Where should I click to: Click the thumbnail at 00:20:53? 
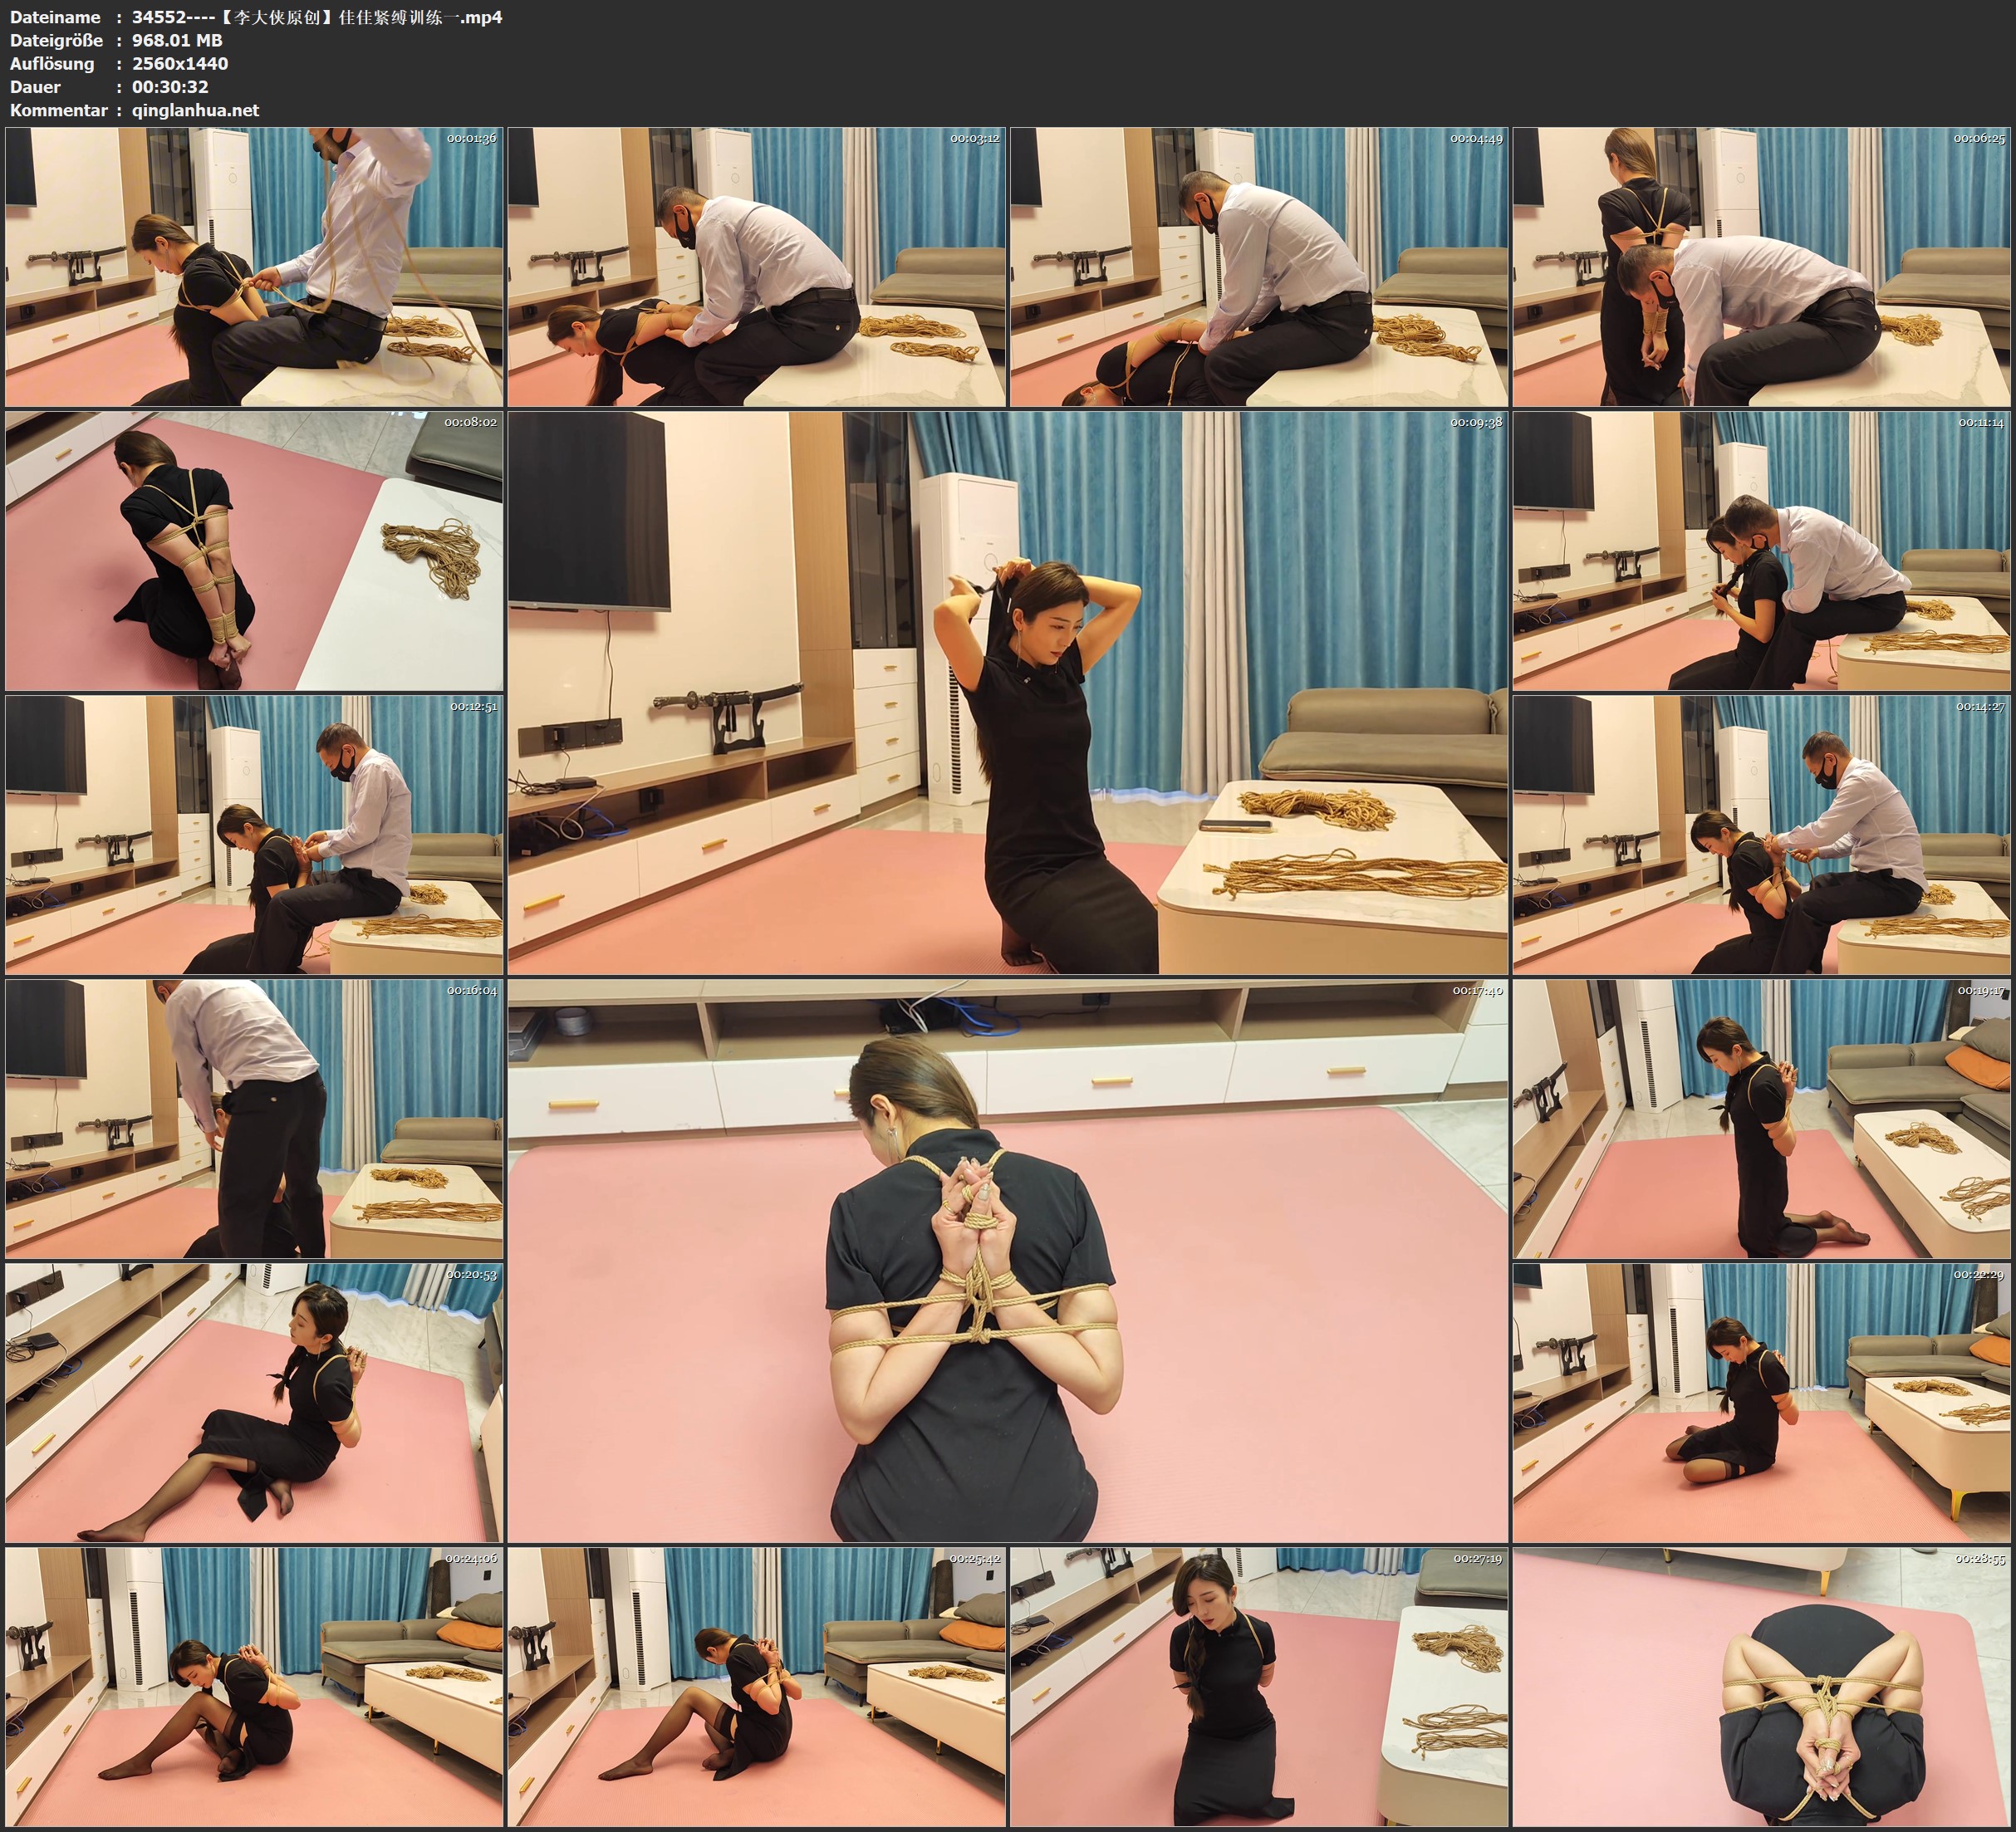254,1402
